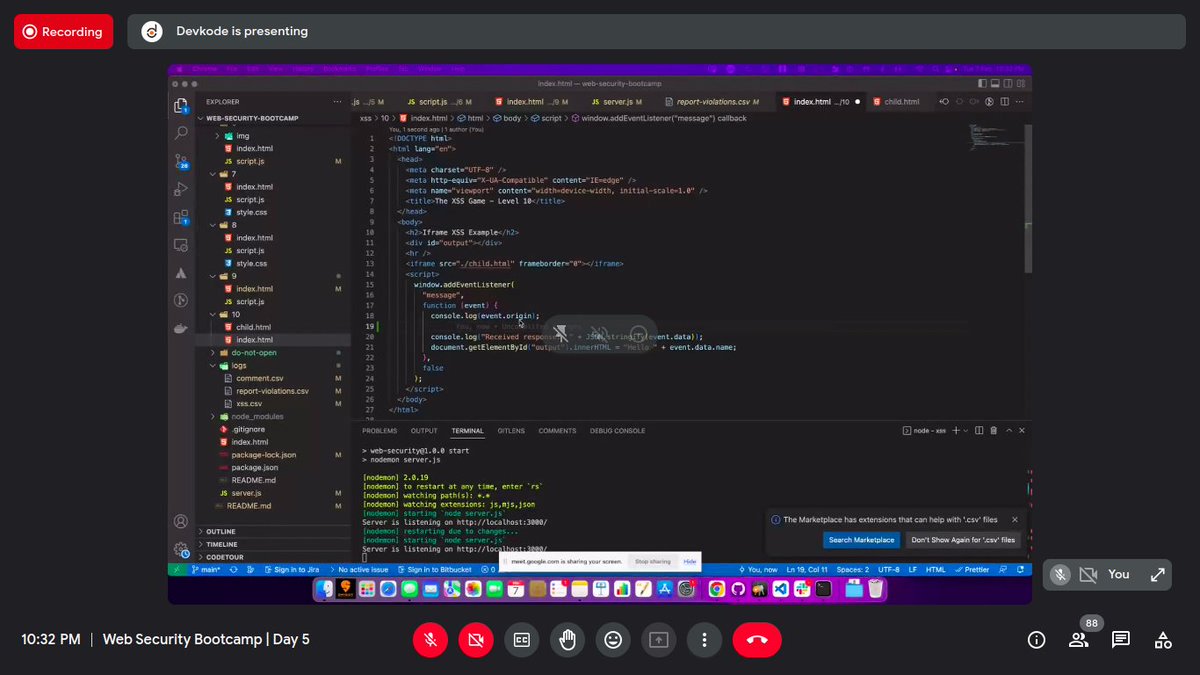Switch to the PROBLEMS panel tab
This screenshot has width=1200, height=675.
(380, 431)
